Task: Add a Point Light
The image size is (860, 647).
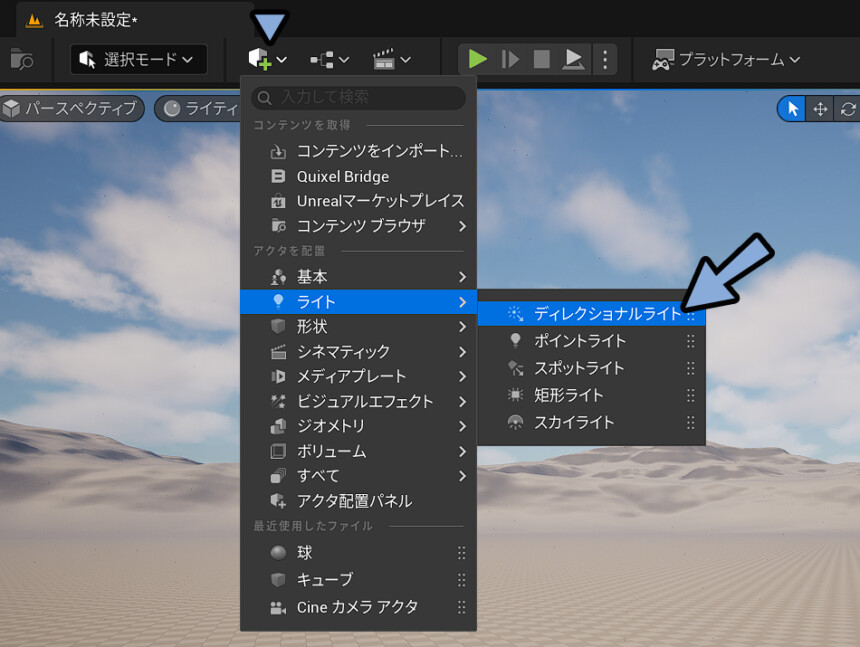Action: pos(591,341)
